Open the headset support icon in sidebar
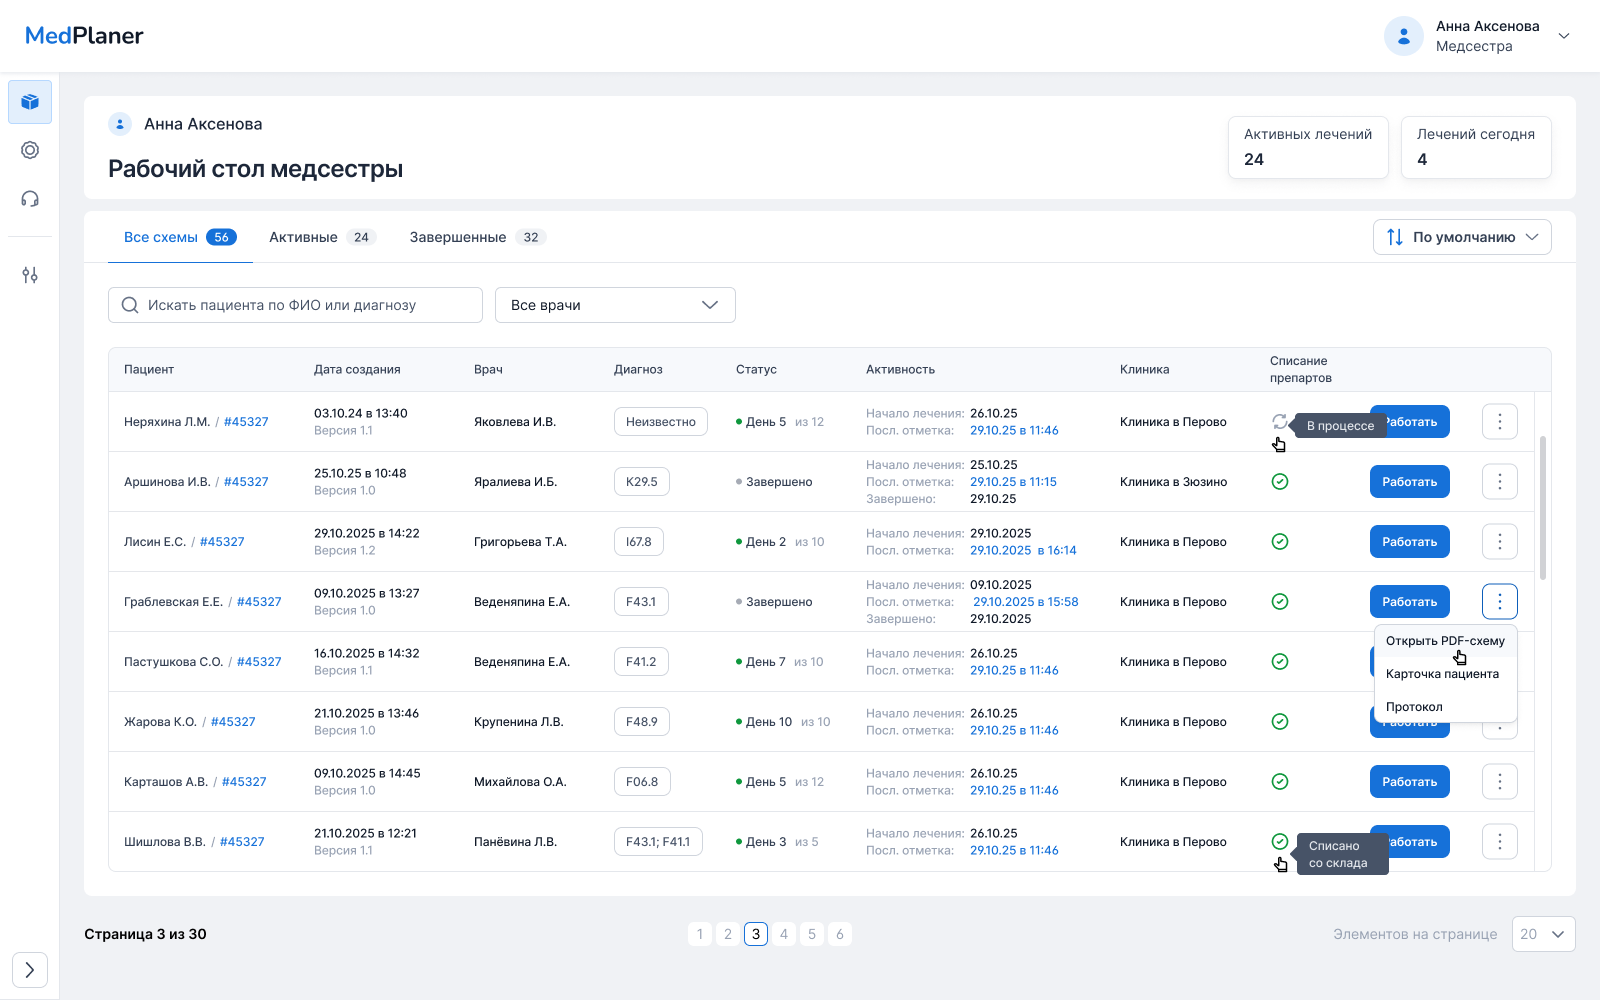Image resolution: width=1600 pixels, height=1000 pixels. pyautogui.click(x=30, y=199)
